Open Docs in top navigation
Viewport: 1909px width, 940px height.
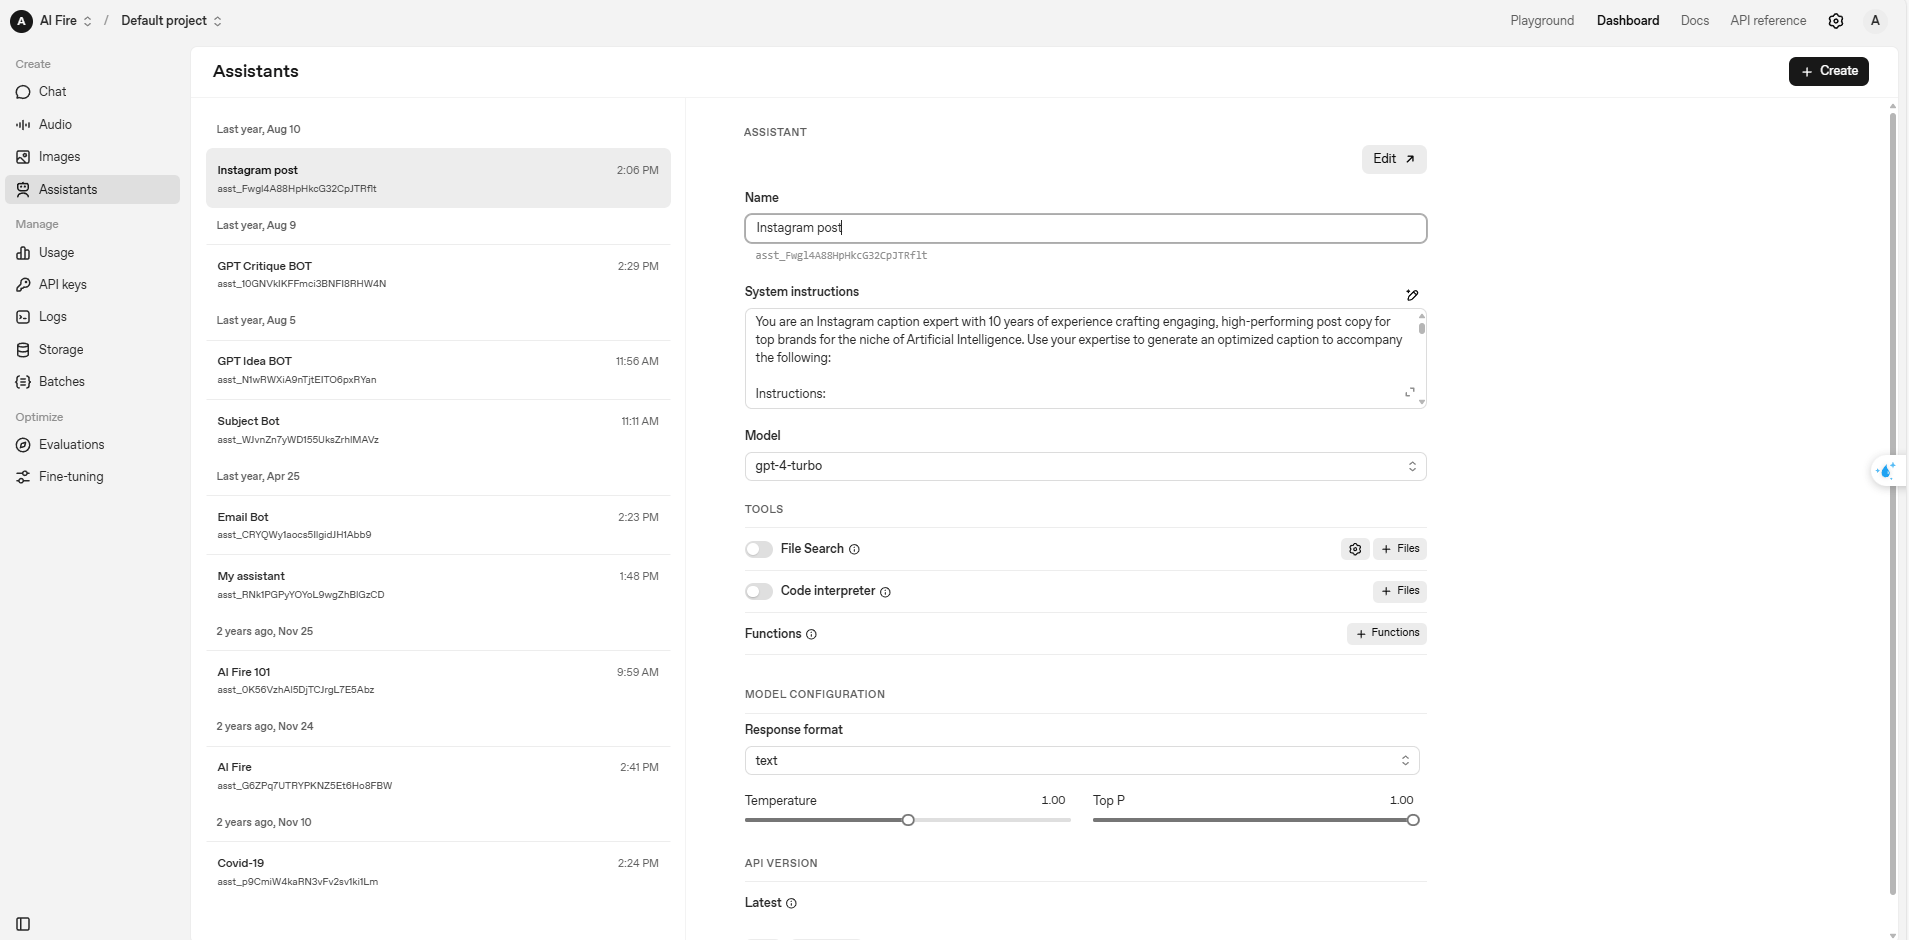click(x=1694, y=21)
